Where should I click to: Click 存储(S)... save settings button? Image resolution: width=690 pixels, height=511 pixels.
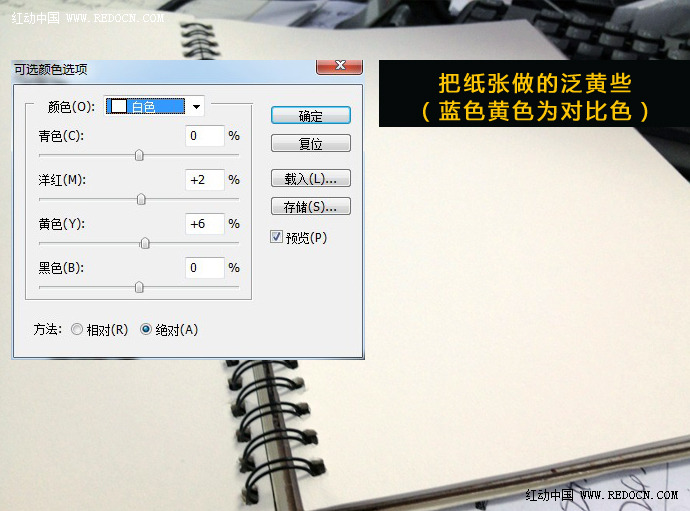pos(311,206)
